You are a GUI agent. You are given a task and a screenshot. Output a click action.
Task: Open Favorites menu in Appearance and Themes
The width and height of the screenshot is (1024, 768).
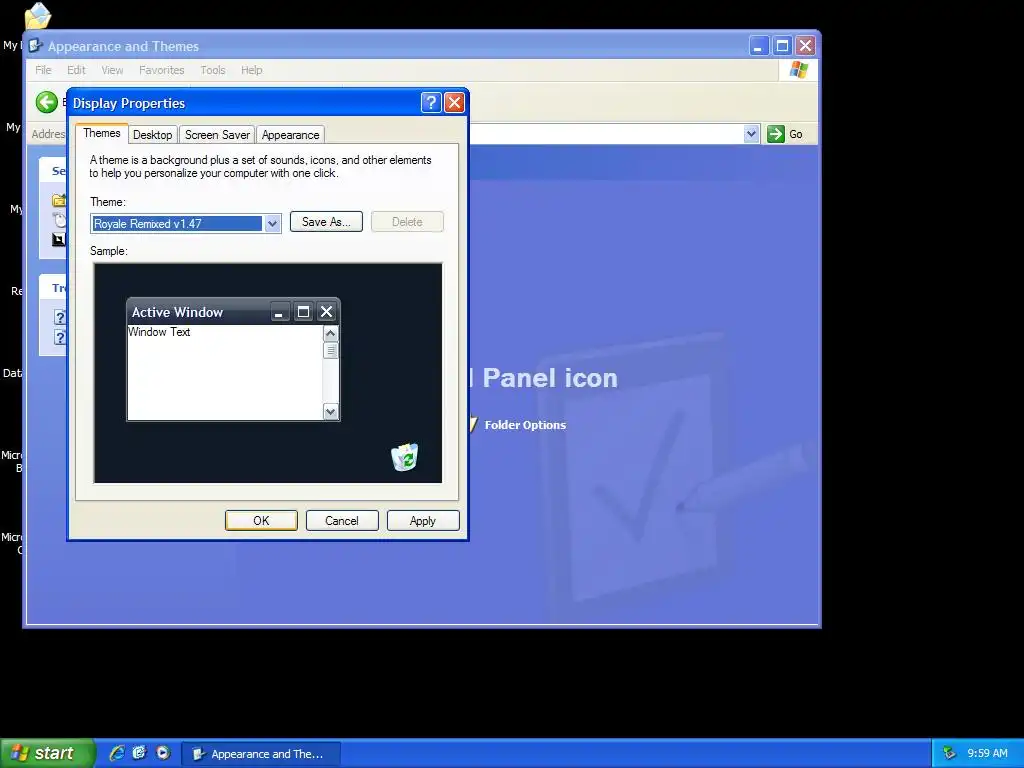161,70
